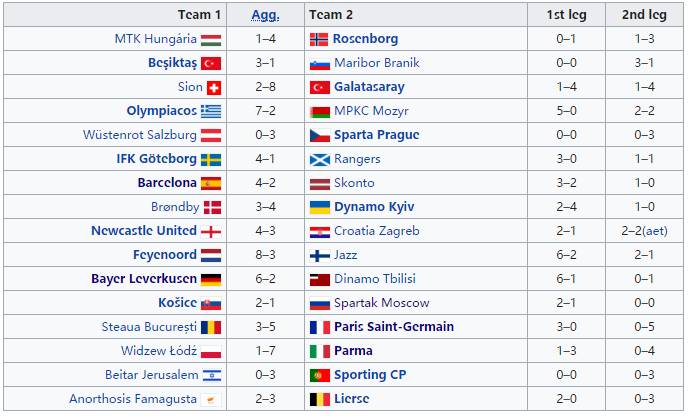Screen dimensions: 688x416
Task: Click the Italy flag next to Parma
Action: [319, 351]
